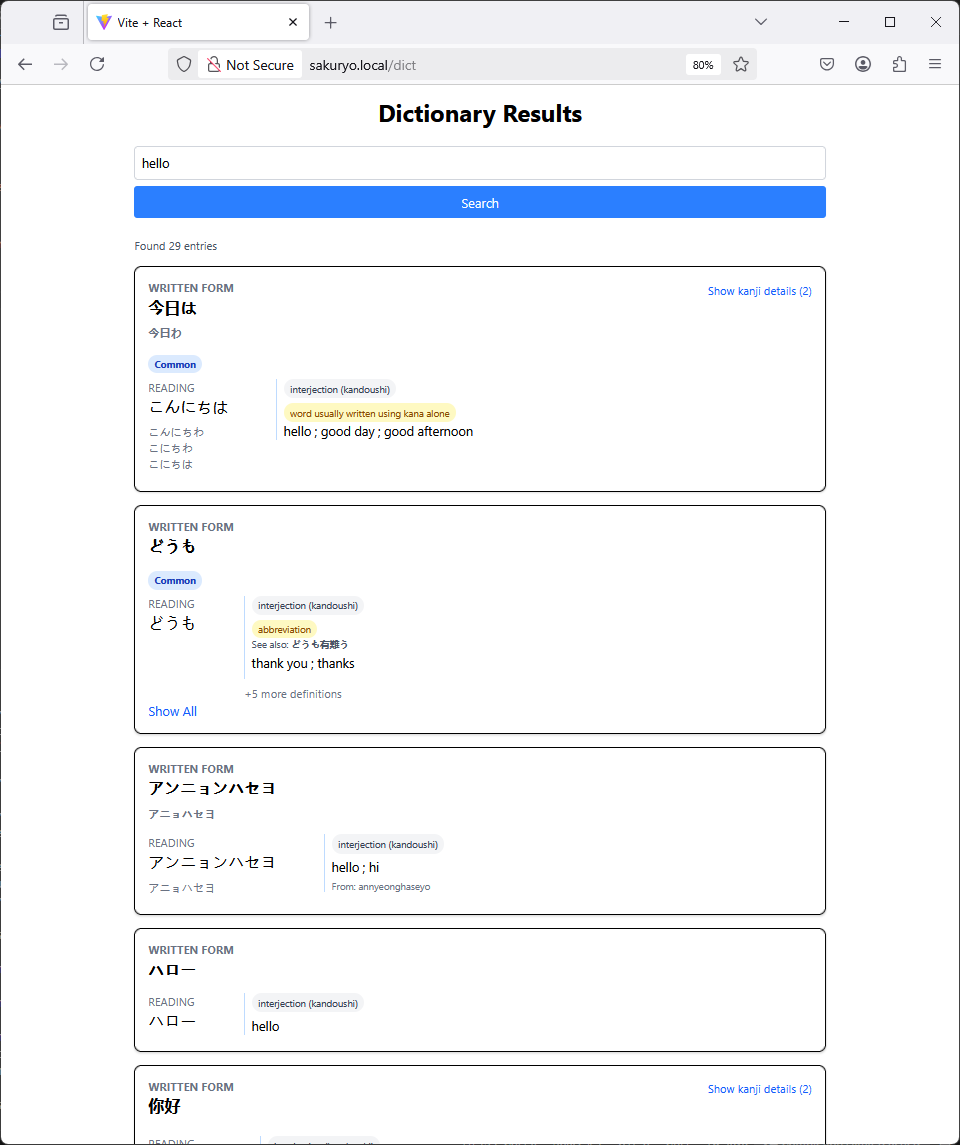The width and height of the screenshot is (963, 1145).
Task: Expand kanji details for 今日は entry
Action: point(759,291)
